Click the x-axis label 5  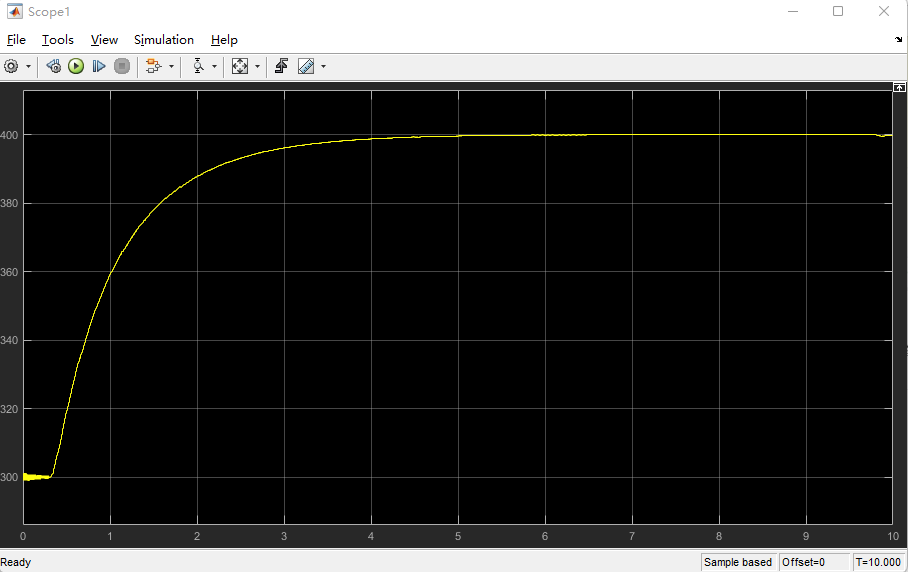(x=458, y=537)
